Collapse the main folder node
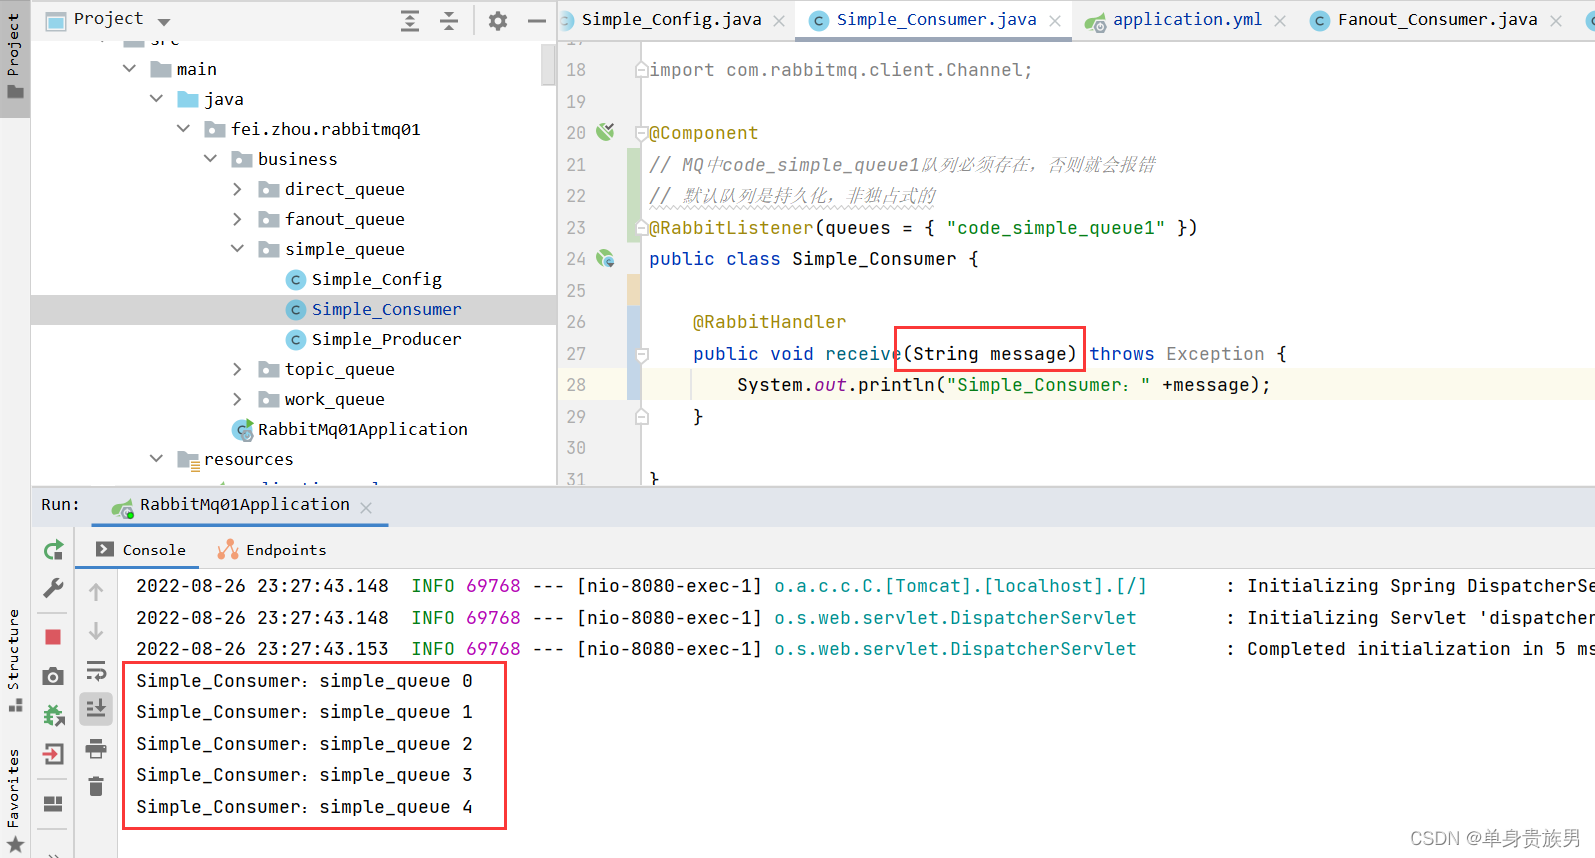 (129, 69)
